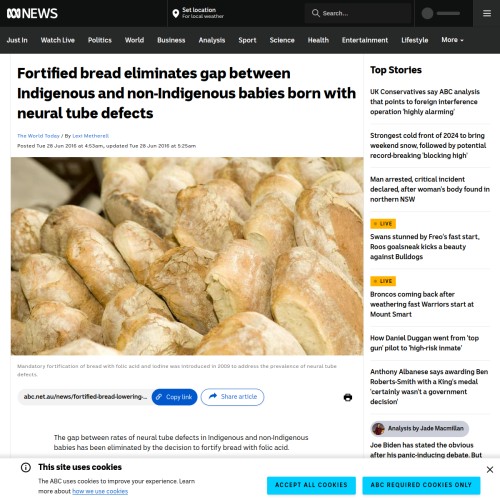The height and width of the screenshot is (500, 500).
Task: Dismiss the cookie banner with X
Action: point(490,470)
